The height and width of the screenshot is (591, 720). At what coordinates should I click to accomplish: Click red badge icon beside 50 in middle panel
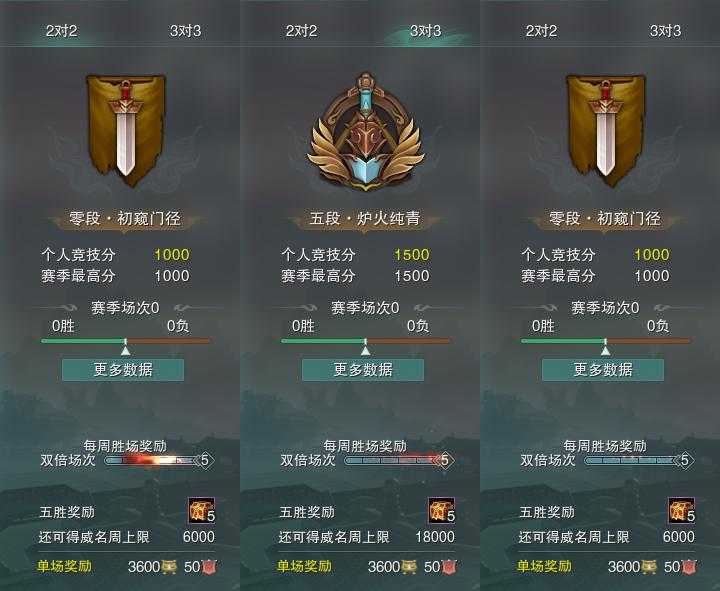pos(449,567)
